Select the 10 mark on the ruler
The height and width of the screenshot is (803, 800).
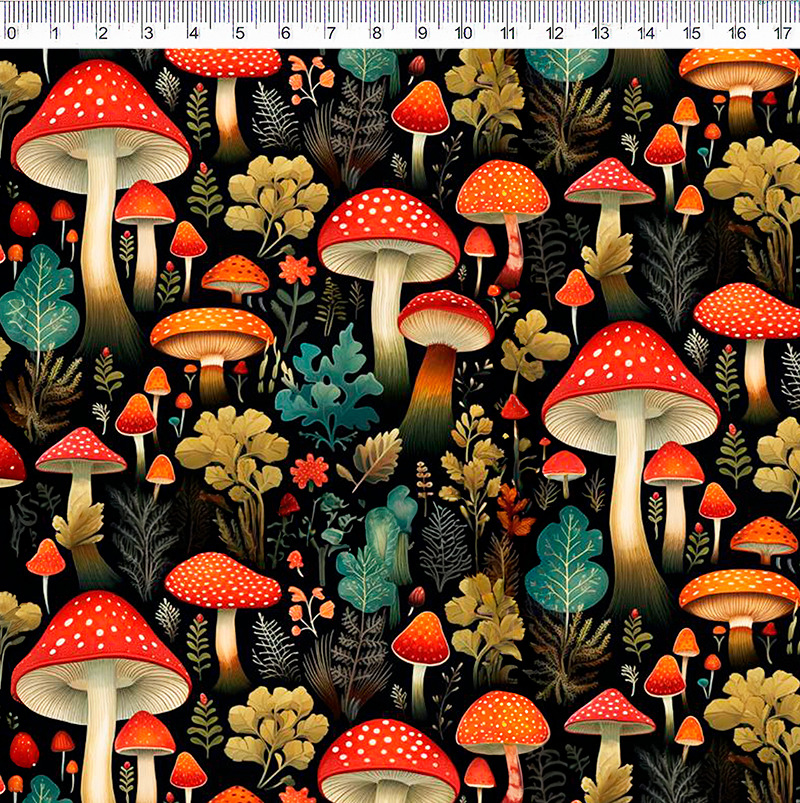tap(465, 34)
